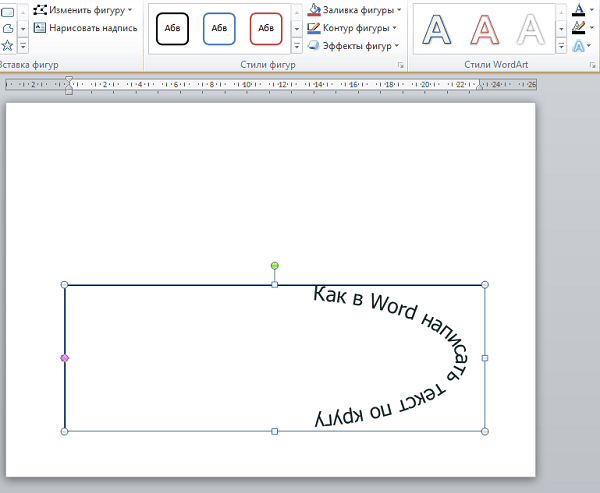Expand the shapes gallery list
The image size is (600, 493).
click(23, 46)
